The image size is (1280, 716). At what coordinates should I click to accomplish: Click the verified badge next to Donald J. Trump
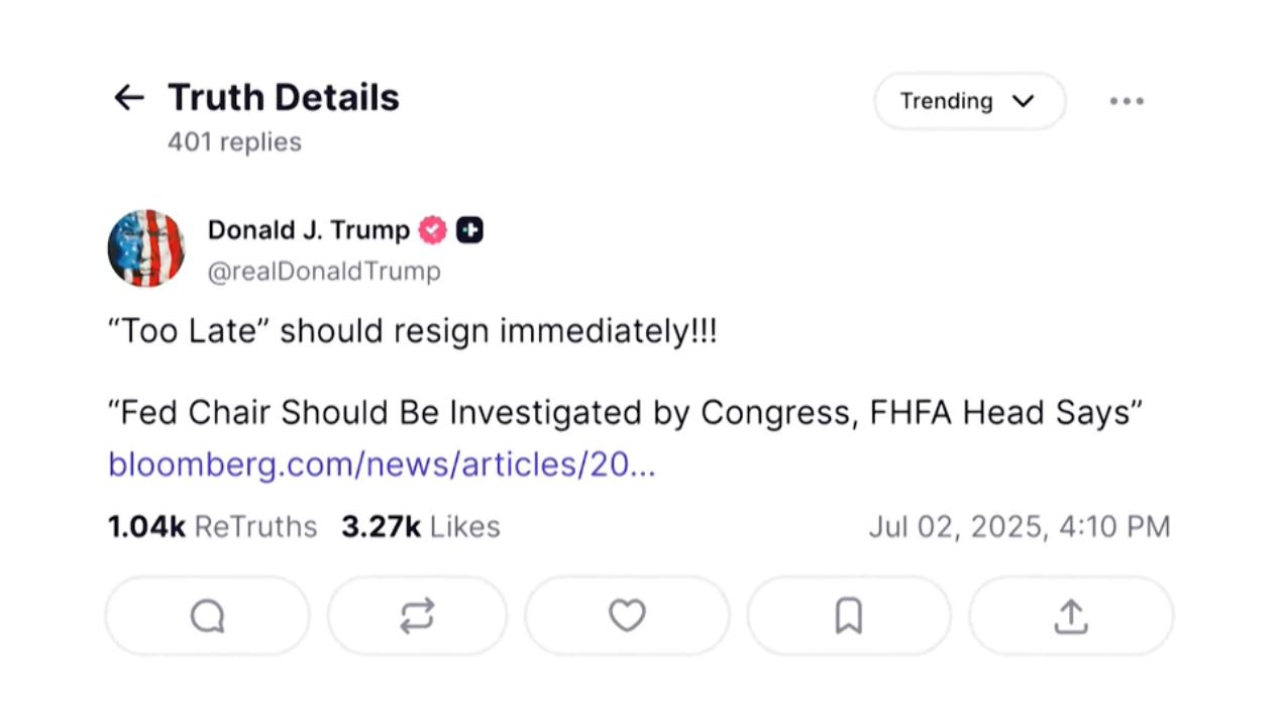(x=432, y=230)
